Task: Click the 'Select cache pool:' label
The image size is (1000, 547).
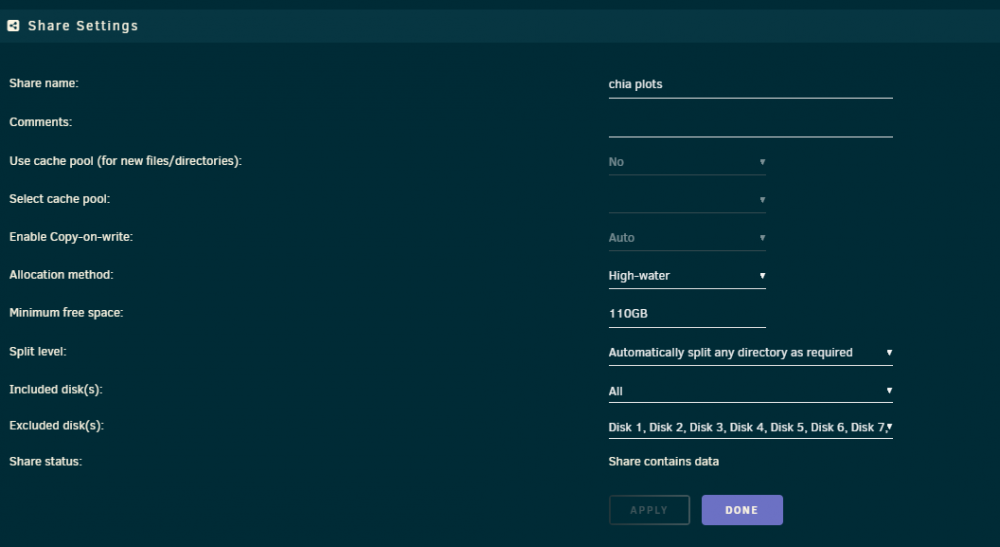Action: point(59,199)
